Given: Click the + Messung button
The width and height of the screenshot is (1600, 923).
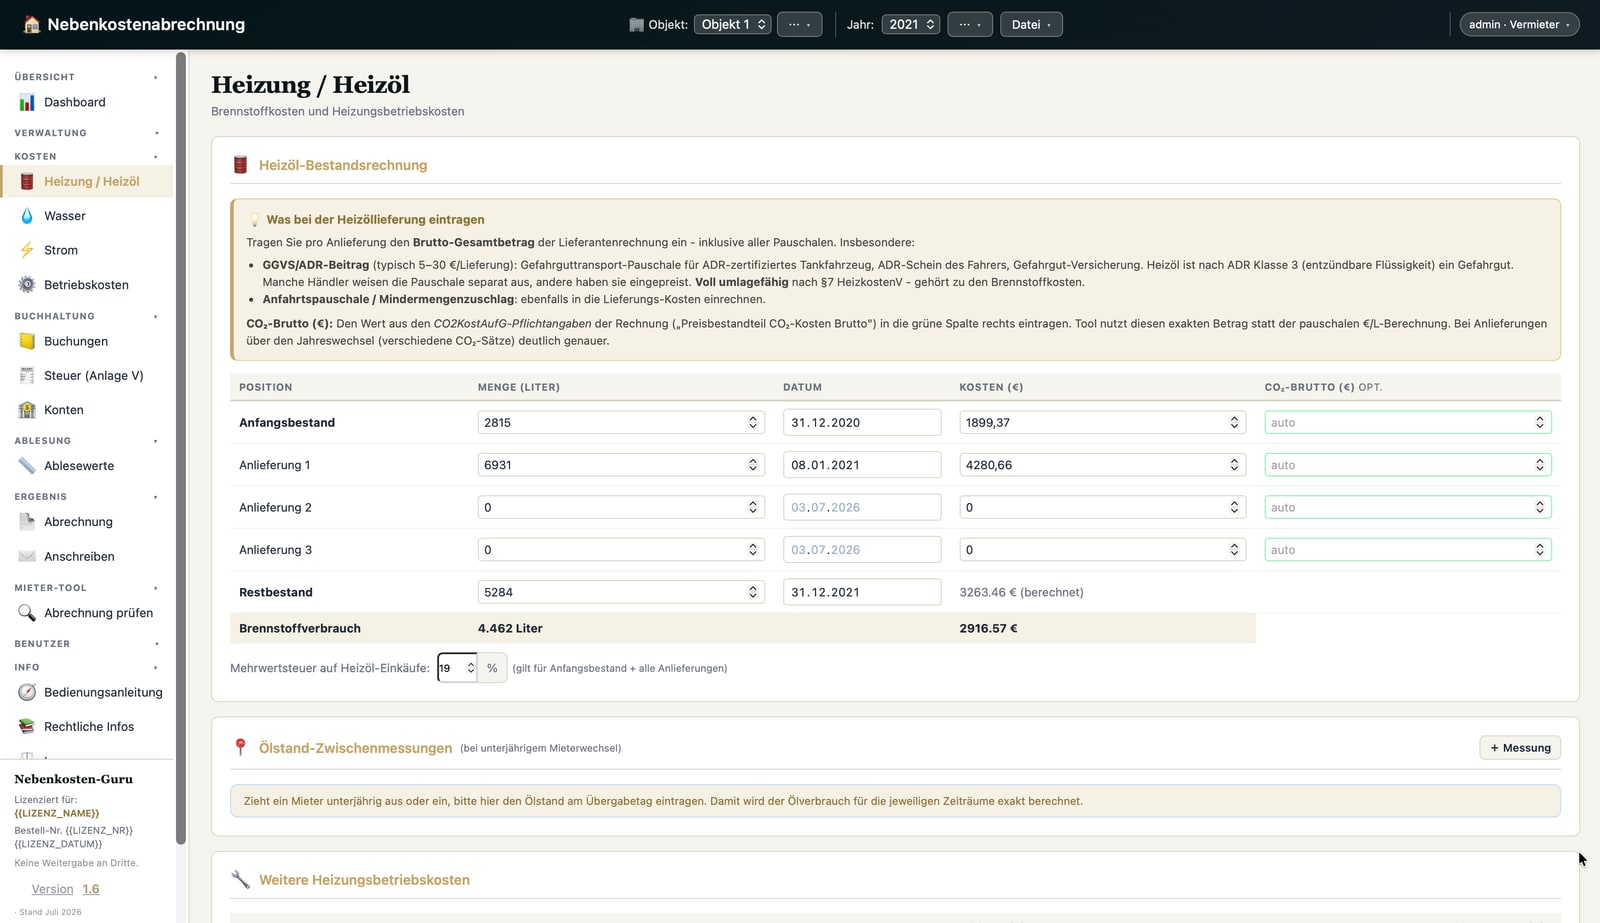Looking at the screenshot, I should (1520, 748).
